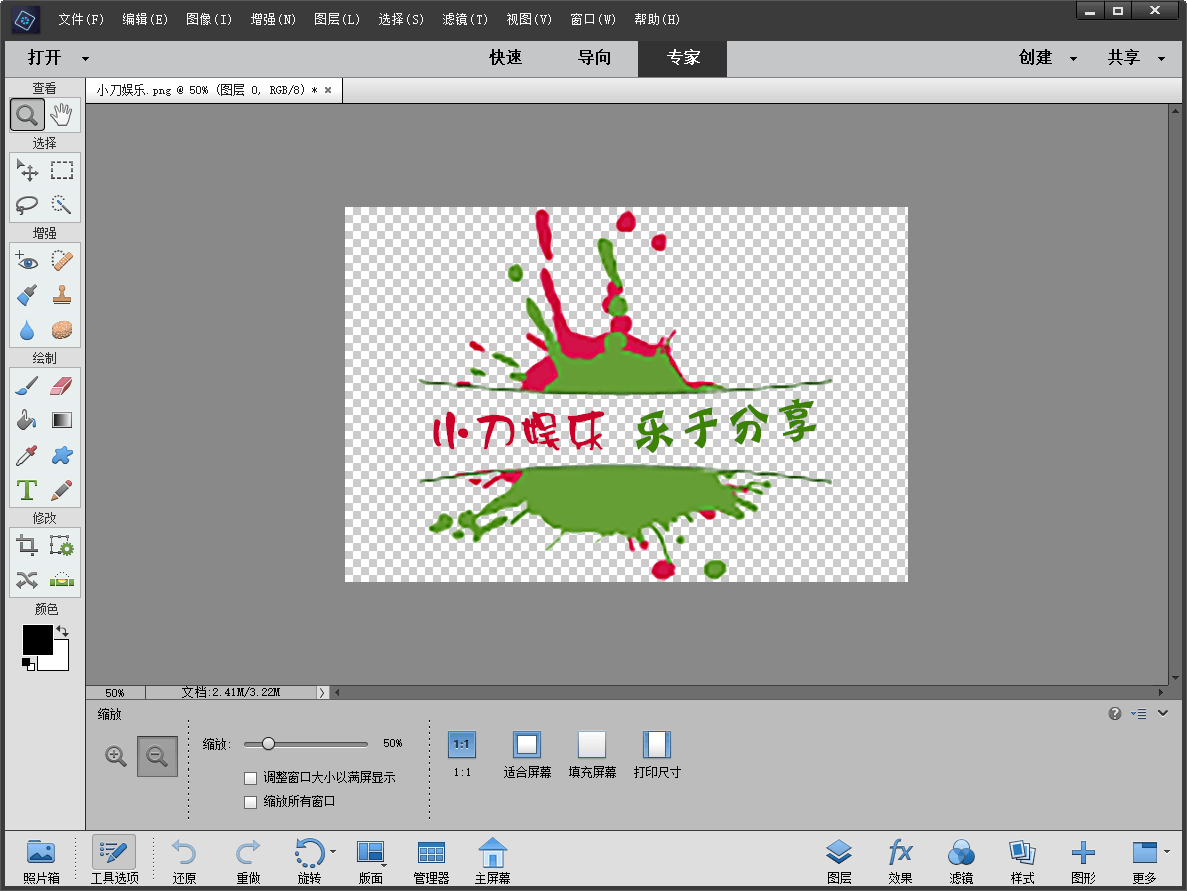Select the Hand tool

[x=62, y=115]
